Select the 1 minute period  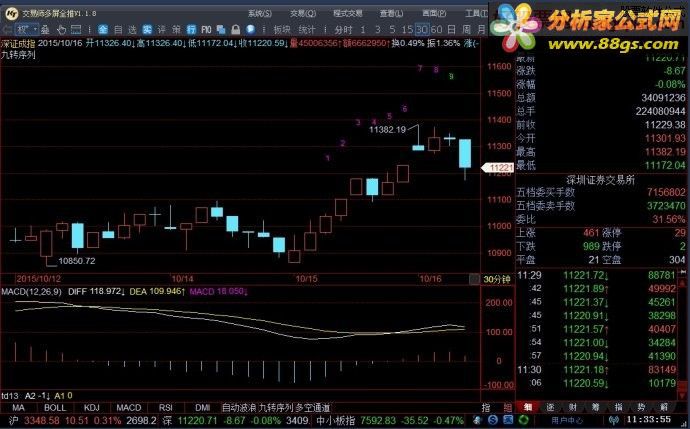(x=363, y=29)
